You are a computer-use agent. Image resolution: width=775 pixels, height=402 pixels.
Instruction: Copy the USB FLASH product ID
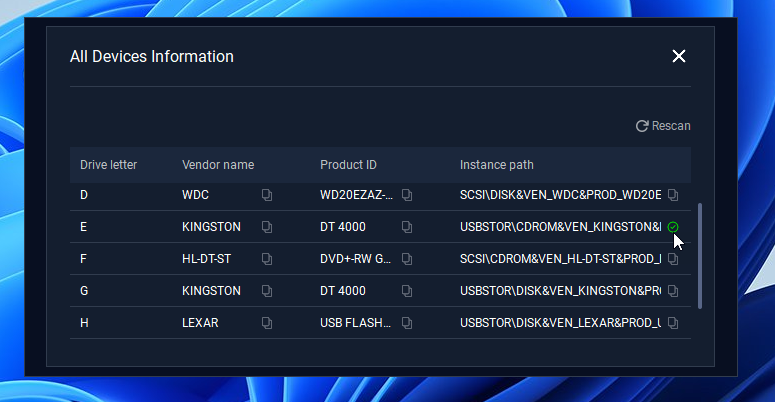point(407,323)
